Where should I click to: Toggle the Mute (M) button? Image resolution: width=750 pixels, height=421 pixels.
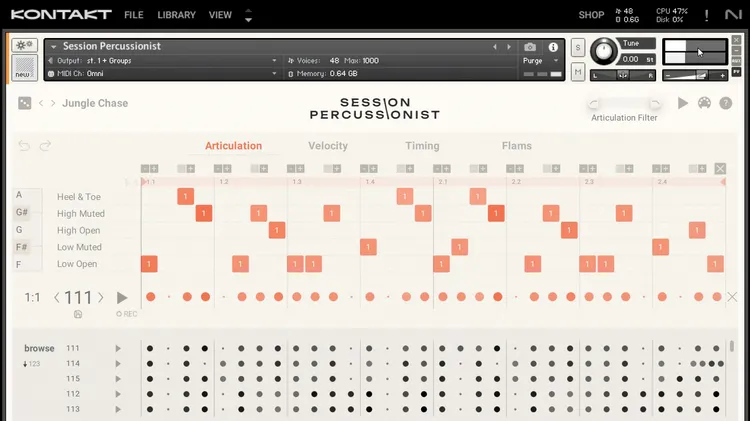(578, 71)
